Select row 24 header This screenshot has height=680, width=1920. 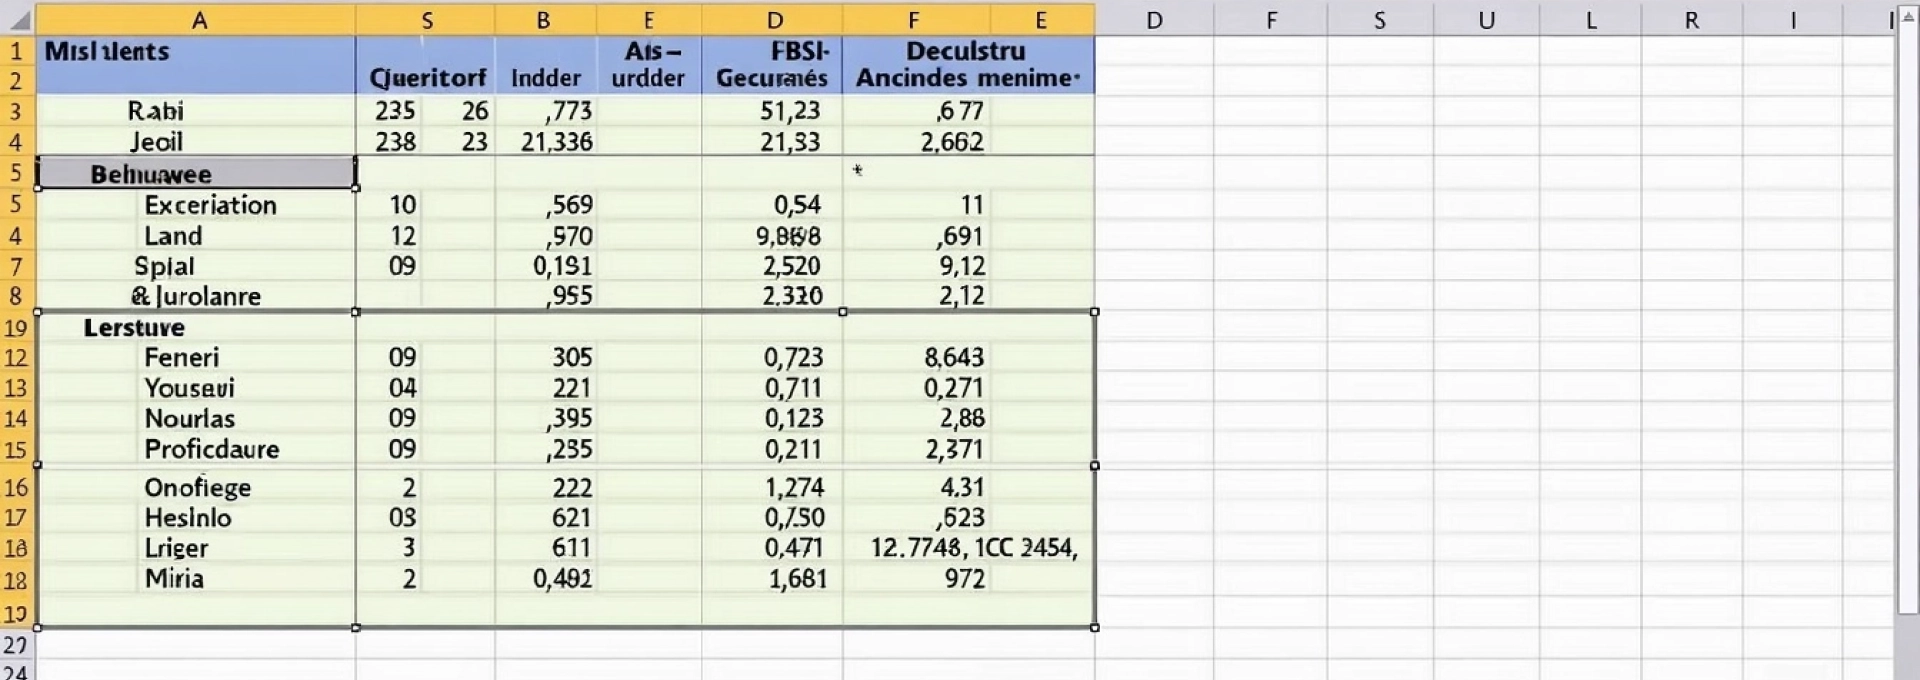tap(17, 671)
